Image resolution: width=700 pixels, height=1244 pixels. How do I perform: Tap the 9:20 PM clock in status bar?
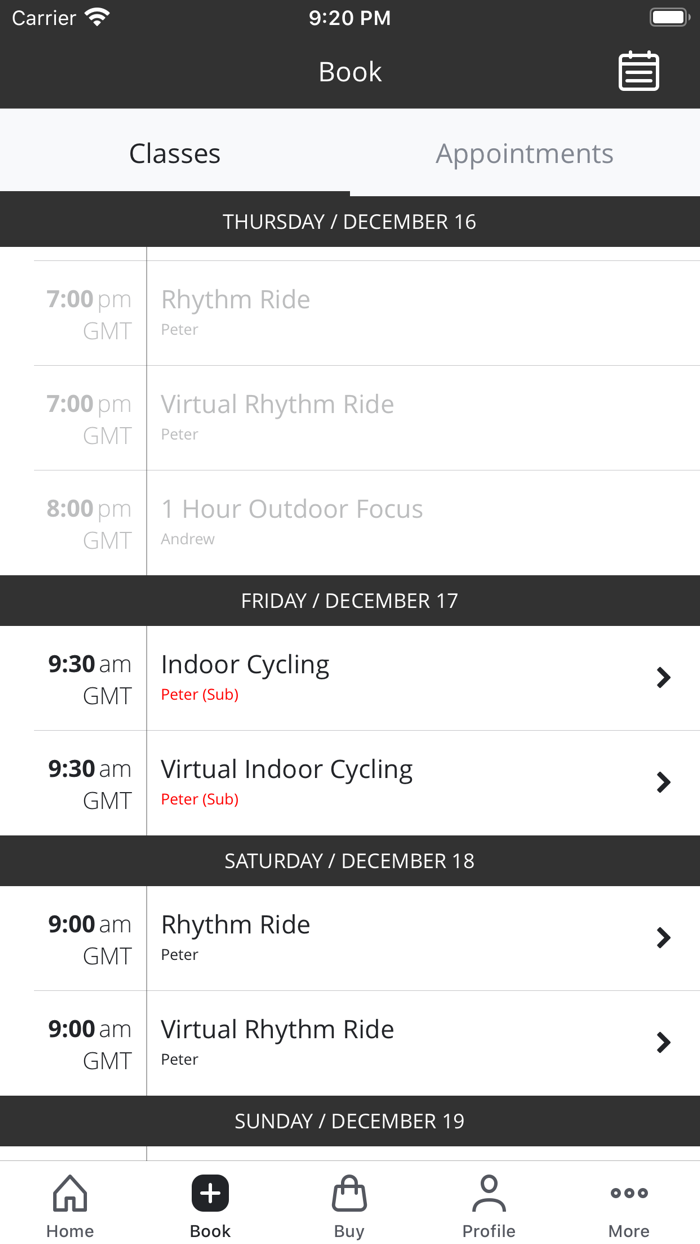click(x=350, y=17)
